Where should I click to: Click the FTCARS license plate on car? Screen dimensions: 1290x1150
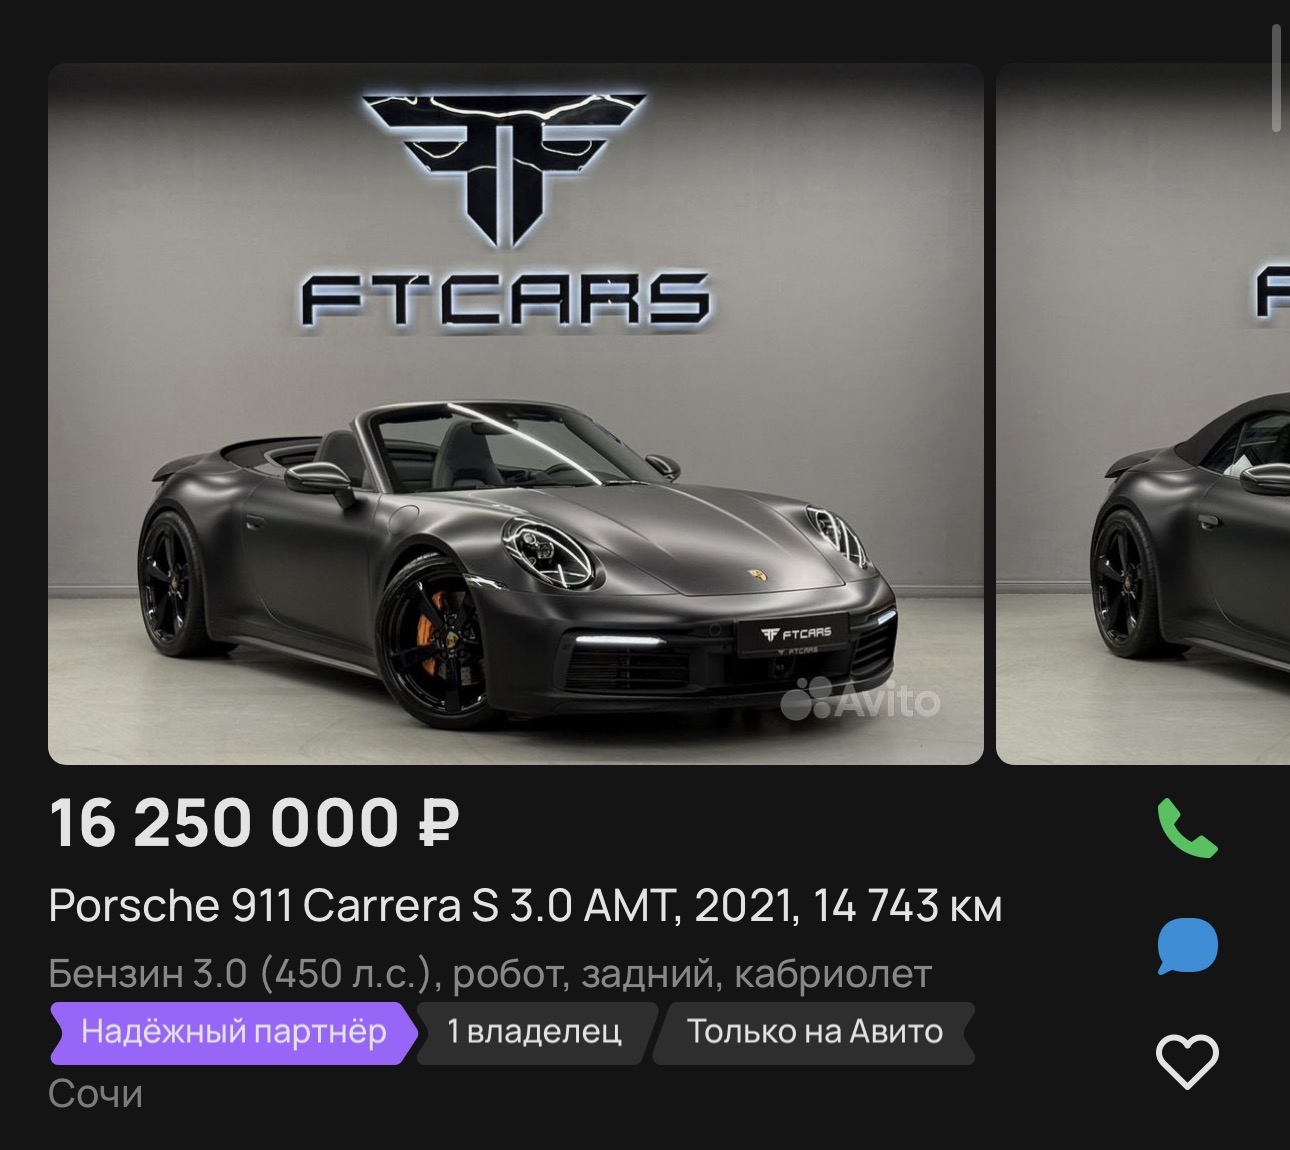coord(794,636)
